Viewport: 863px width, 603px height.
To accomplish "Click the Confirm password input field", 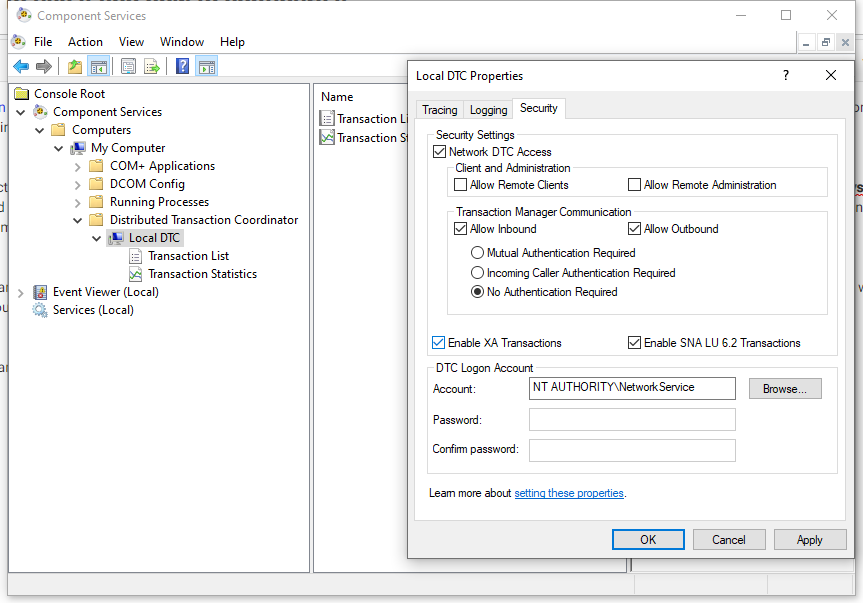I will pyautogui.click(x=632, y=450).
